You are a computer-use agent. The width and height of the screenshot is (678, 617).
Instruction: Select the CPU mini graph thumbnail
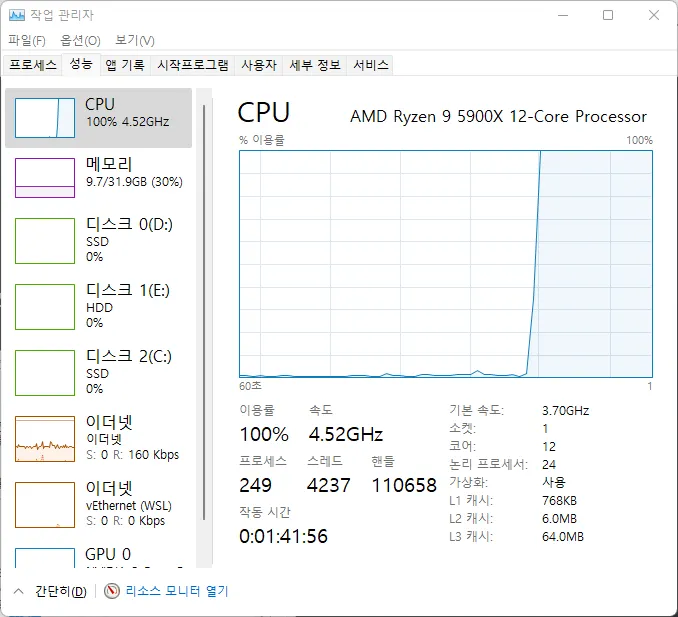pos(45,118)
